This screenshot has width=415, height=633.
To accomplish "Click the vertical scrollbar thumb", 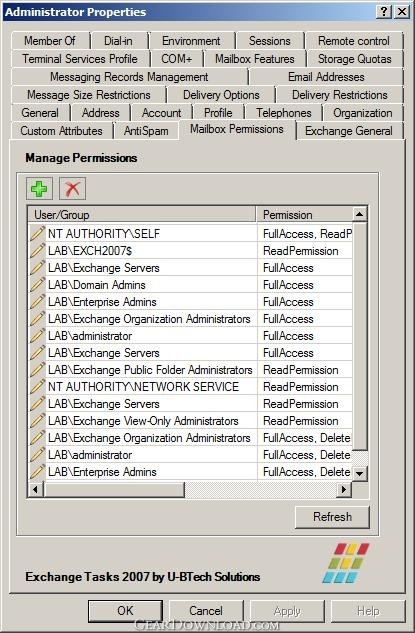I will point(359,336).
